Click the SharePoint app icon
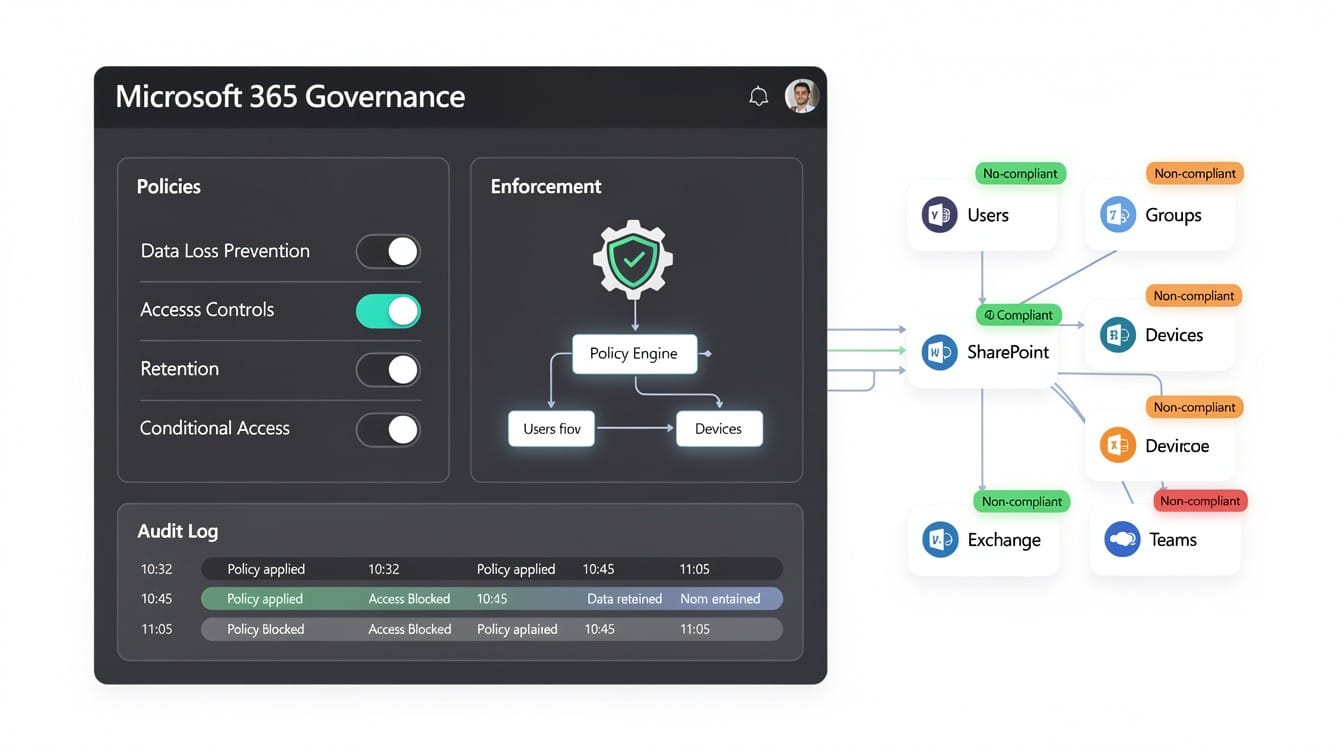Screen dimensions: 1344x752 [939, 352]
